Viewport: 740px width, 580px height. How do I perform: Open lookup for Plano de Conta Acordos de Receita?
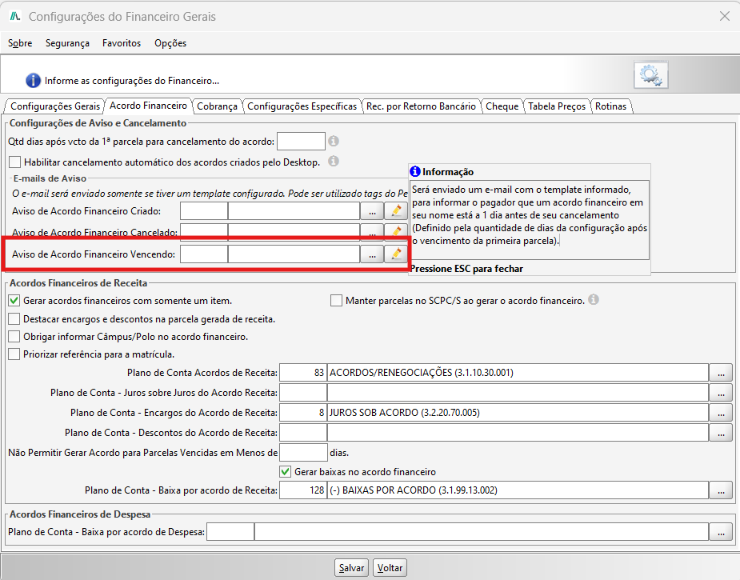click(721, 372)
